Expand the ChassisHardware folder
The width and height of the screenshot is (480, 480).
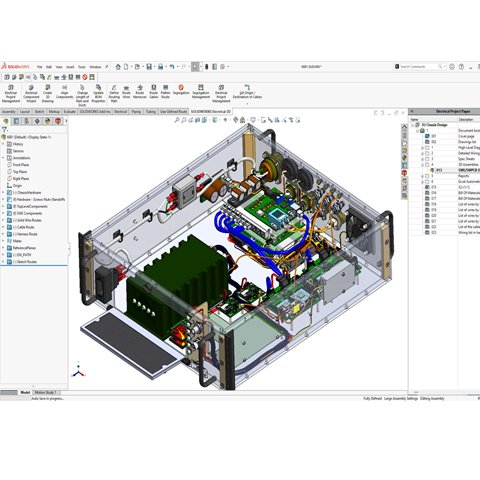tap(4, 192)
